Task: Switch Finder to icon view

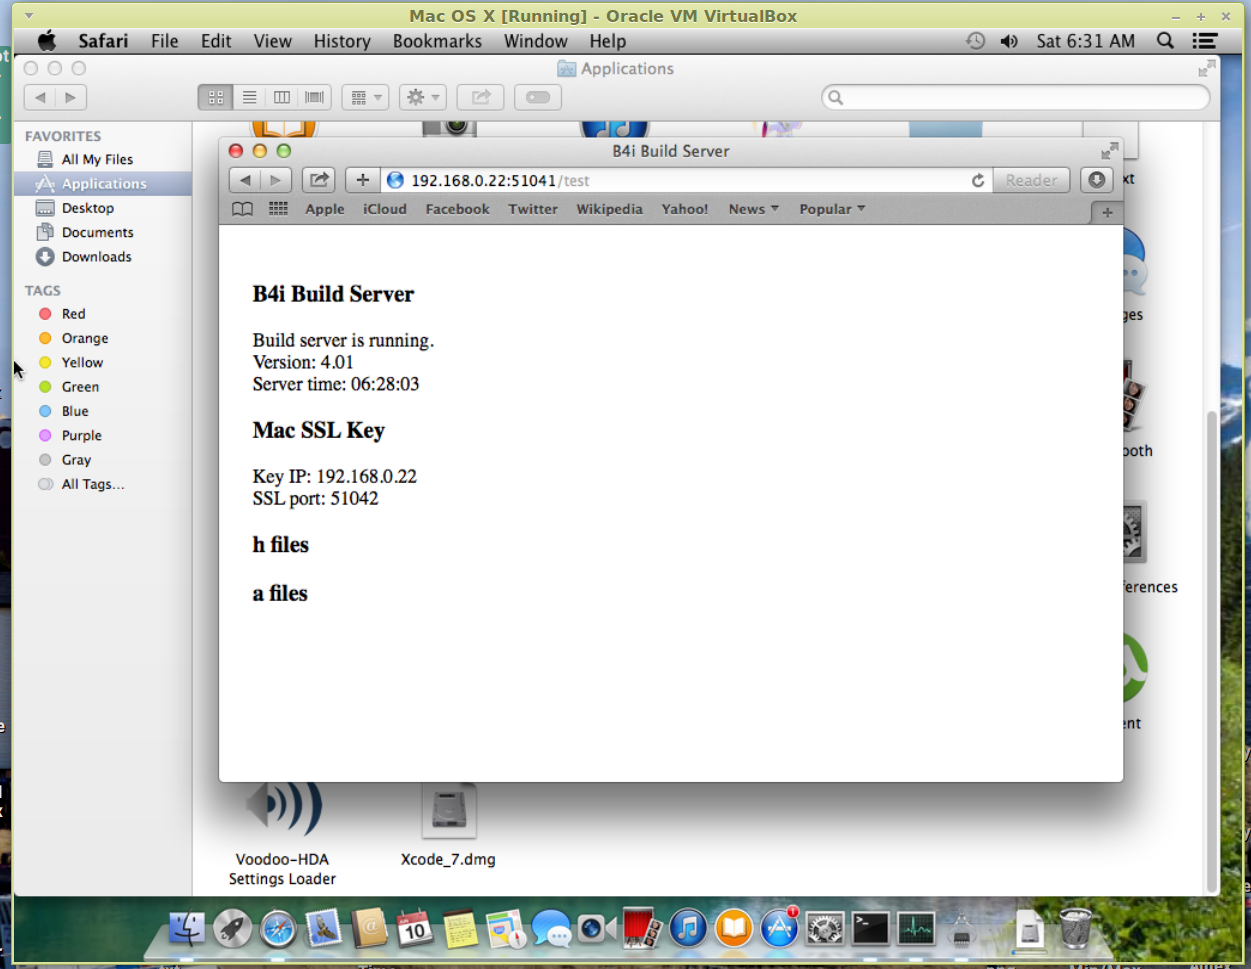Action: (x=216, y=97)
